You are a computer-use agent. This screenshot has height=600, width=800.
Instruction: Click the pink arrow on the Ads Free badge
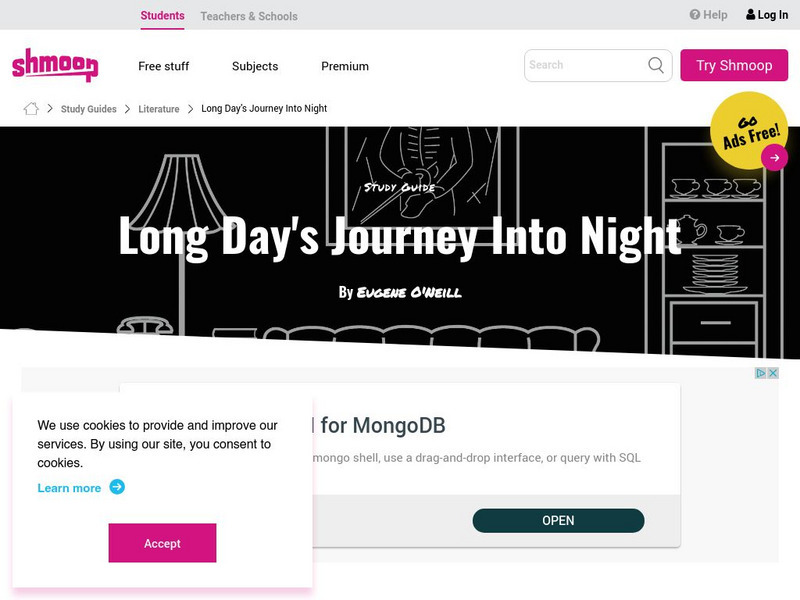[x=773, y=157]
